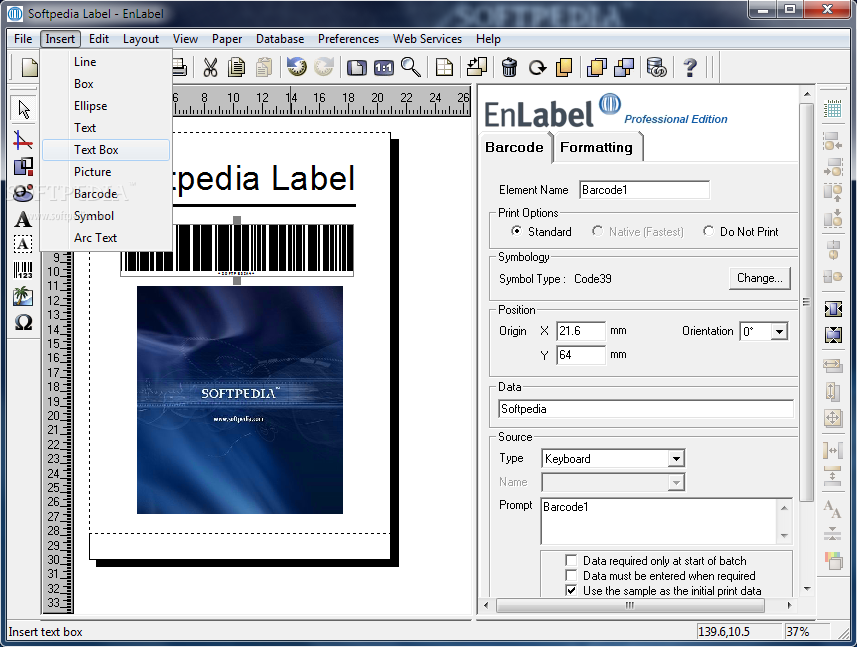Select the boxed A text box tool
This screenshot has width=857, height=647.
pos(23,244)
